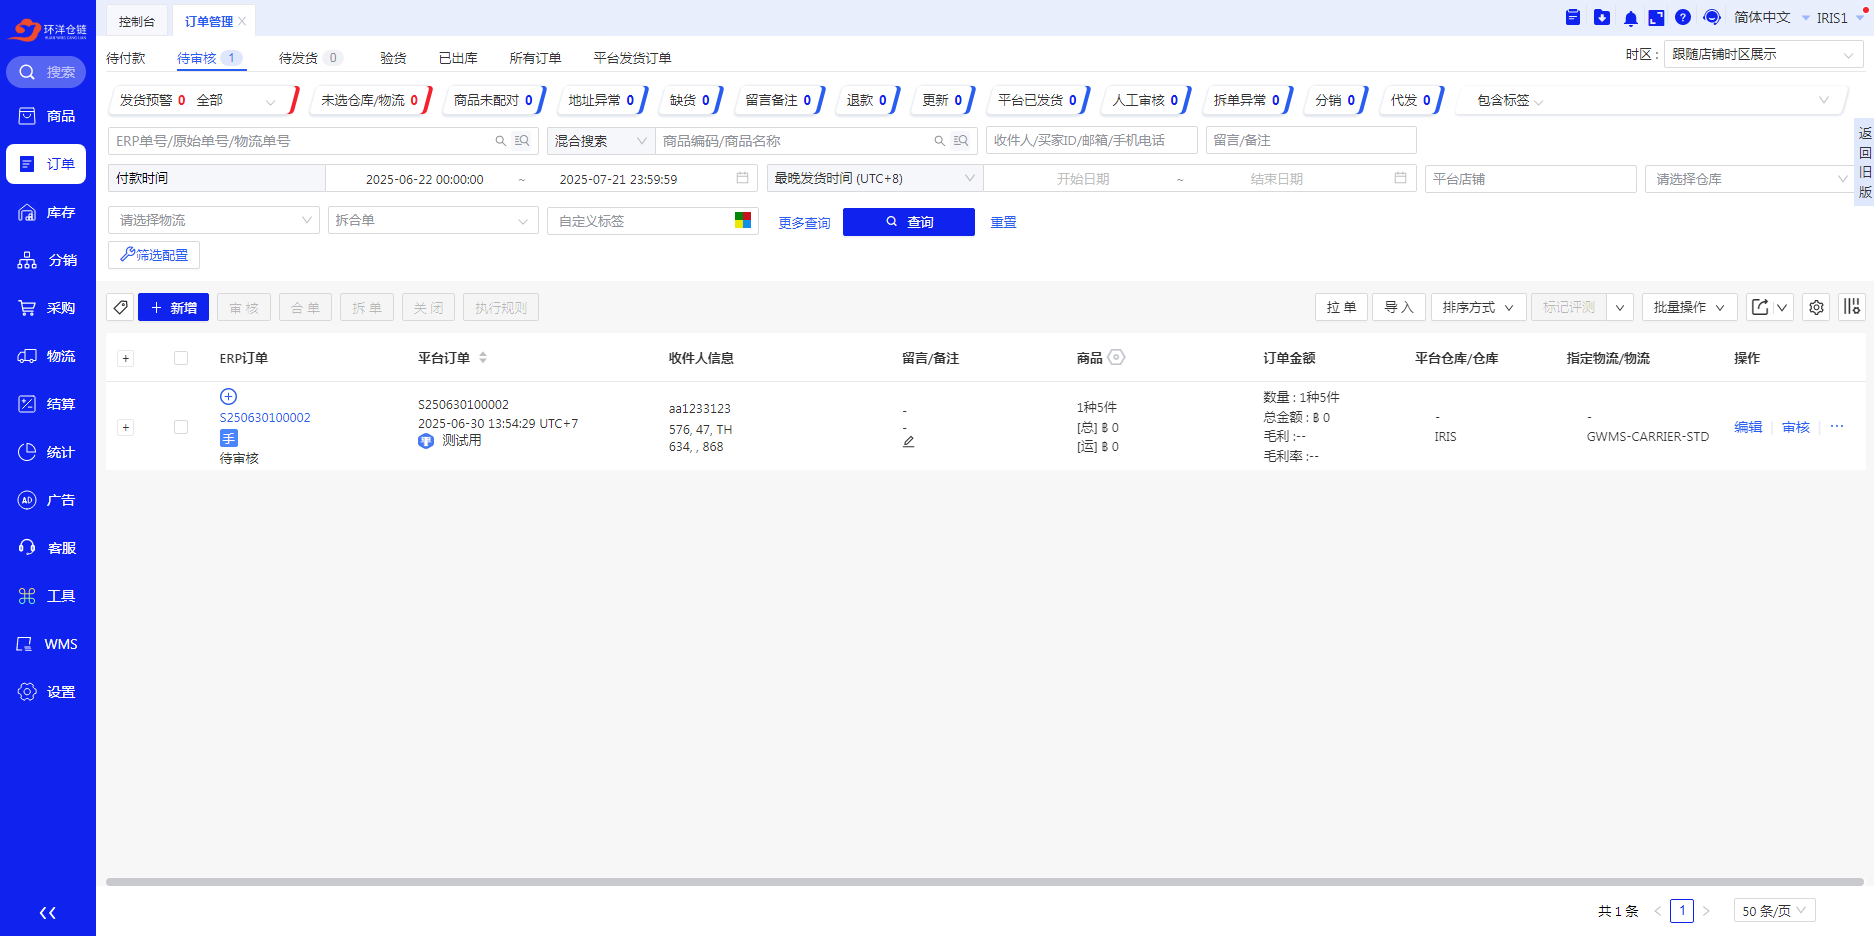
Task: Open the 批量操作 dropdown
Action: click(x=1688, y=307)
